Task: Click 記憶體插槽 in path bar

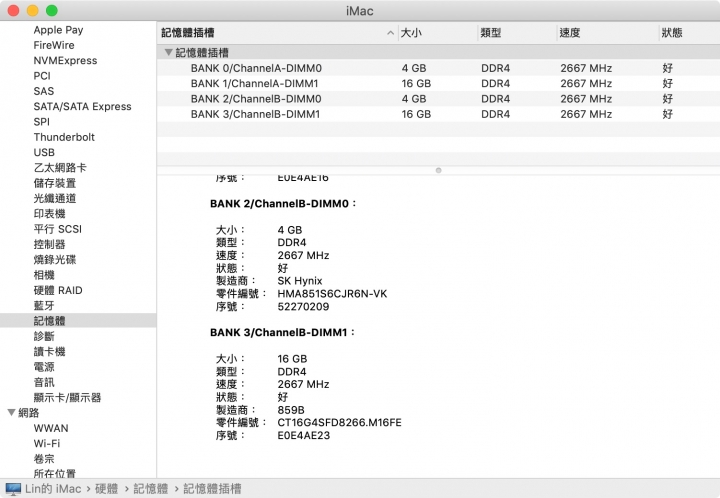Action: point(212,489)
